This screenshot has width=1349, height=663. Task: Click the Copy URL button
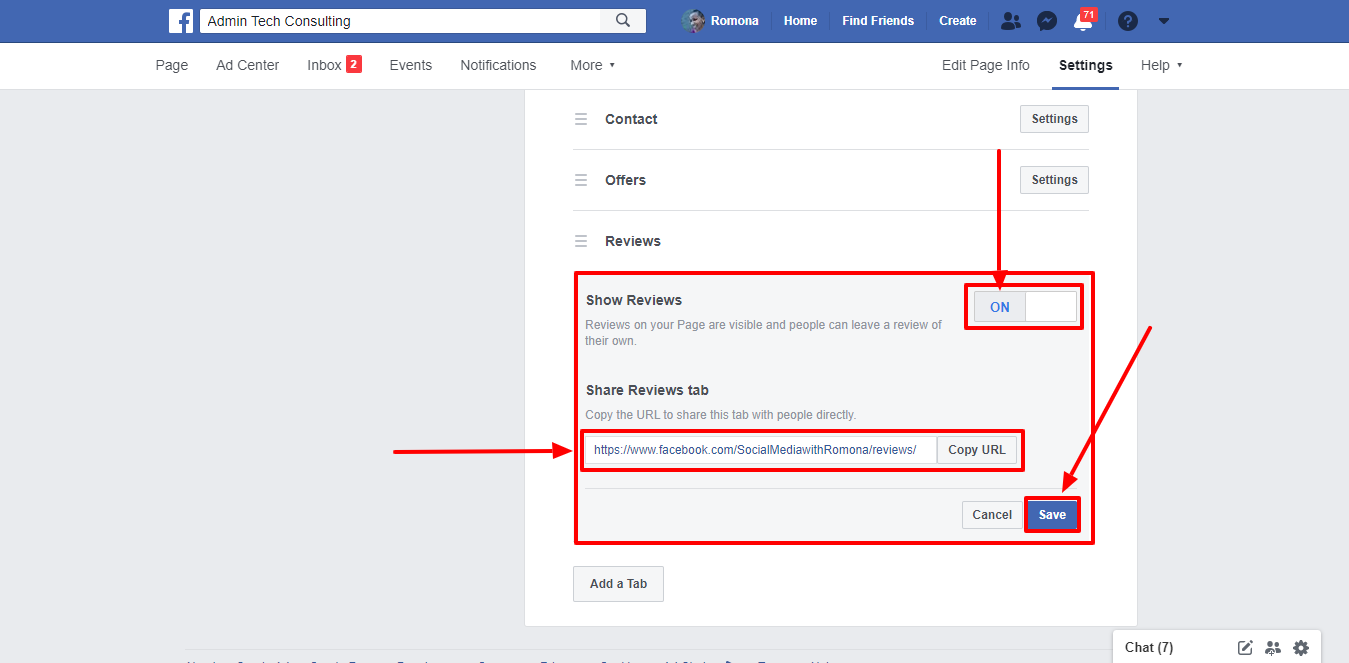tap(977, 450)
